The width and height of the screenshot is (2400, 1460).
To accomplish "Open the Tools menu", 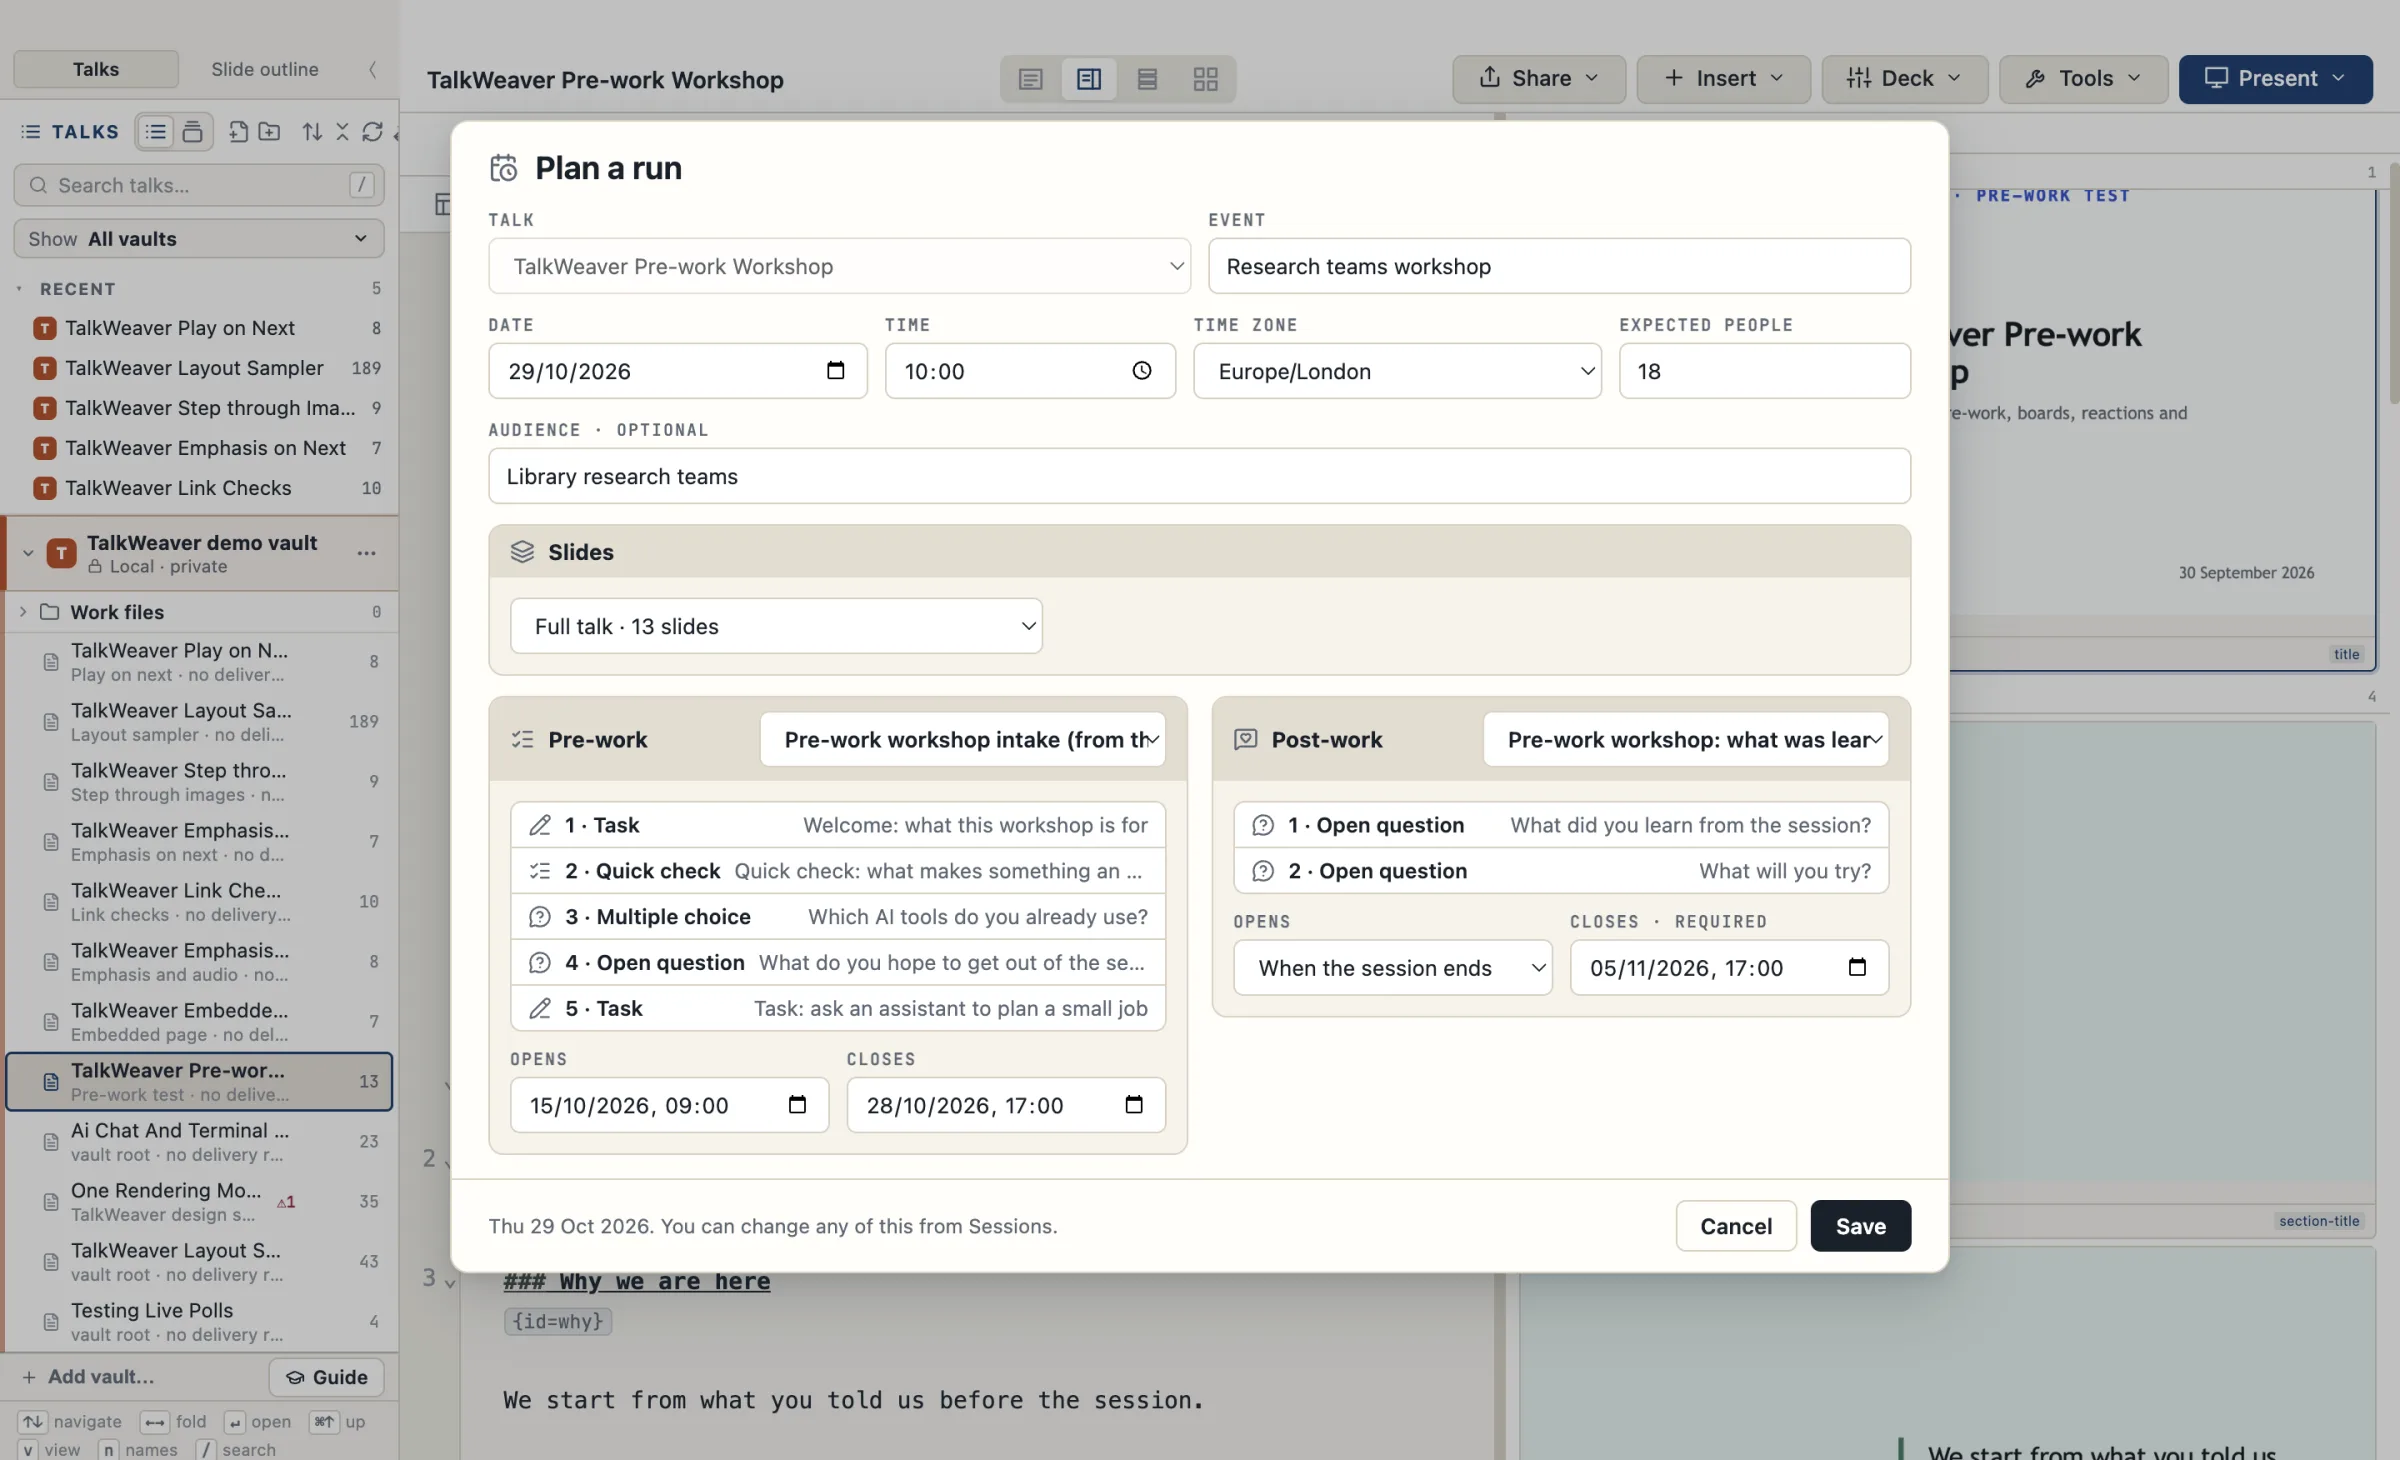I will click(2084, 79).
